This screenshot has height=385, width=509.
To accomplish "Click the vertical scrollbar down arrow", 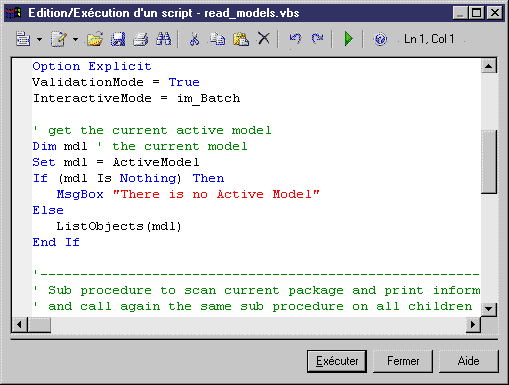I will tap(489, 309).
